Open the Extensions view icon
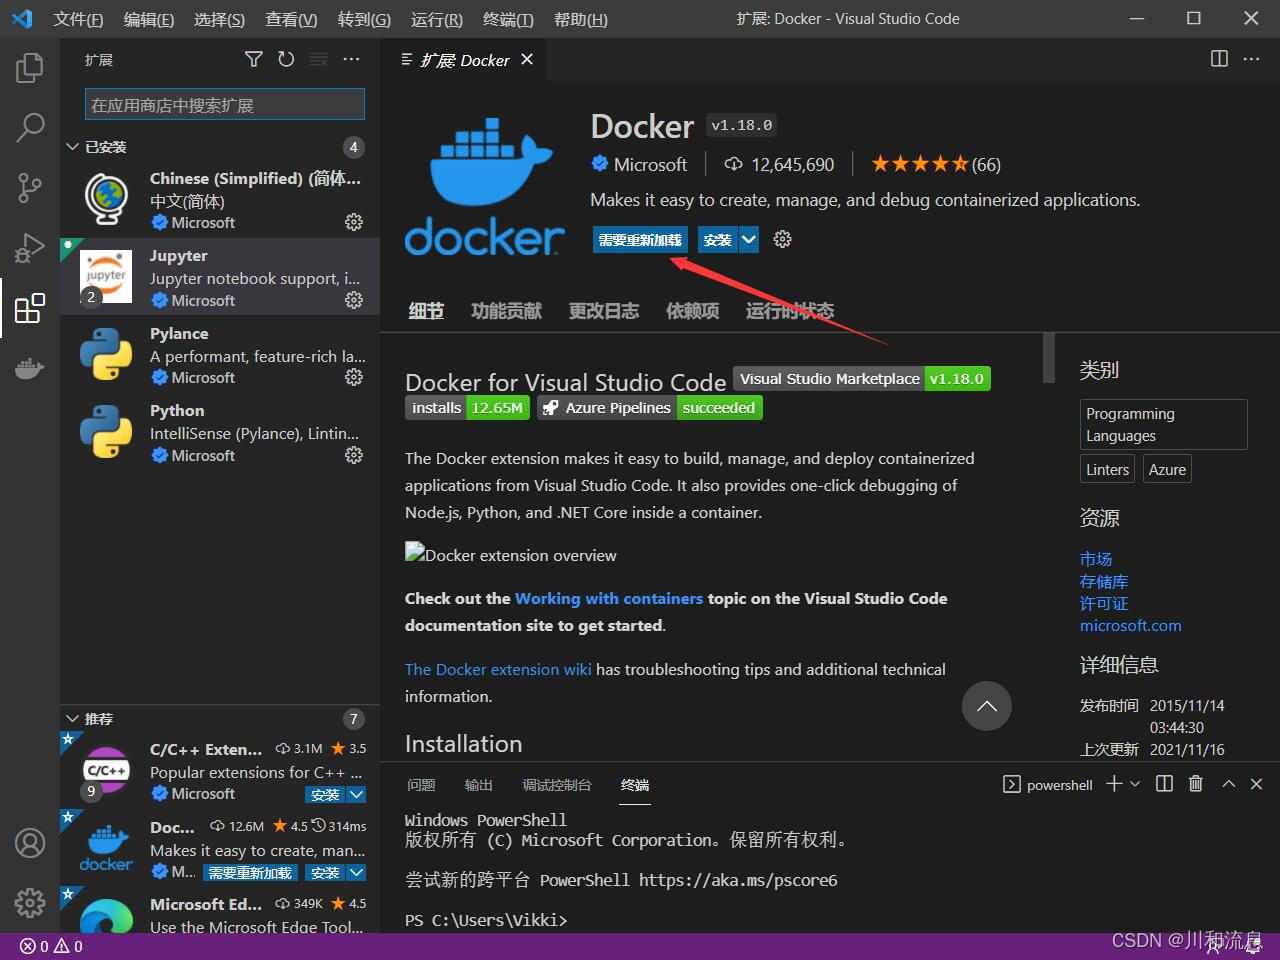 (30, 307)
